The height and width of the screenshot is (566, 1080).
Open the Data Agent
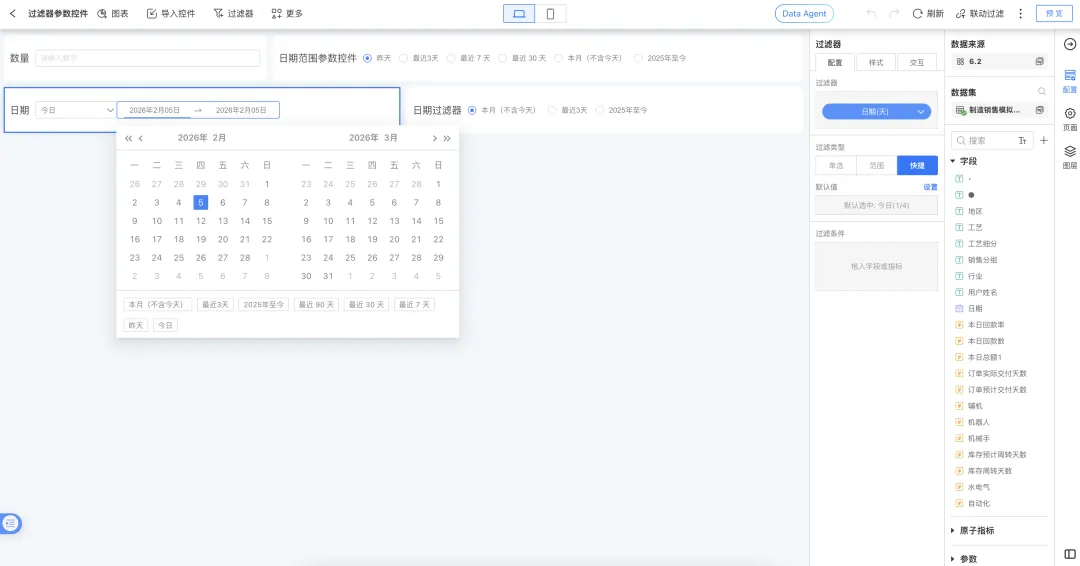pos(804,14)
